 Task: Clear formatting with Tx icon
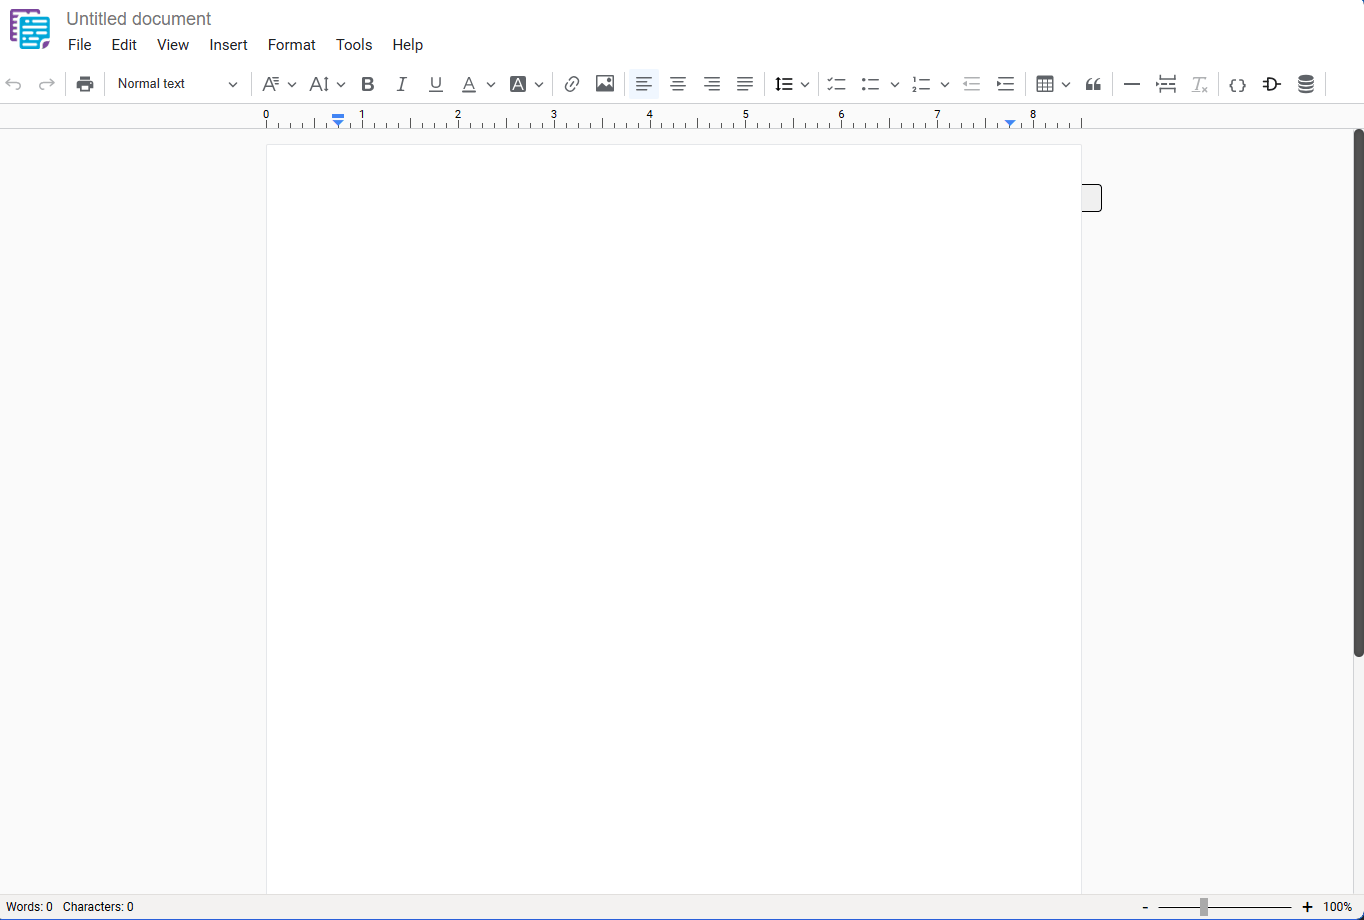tap(1200, 84)
